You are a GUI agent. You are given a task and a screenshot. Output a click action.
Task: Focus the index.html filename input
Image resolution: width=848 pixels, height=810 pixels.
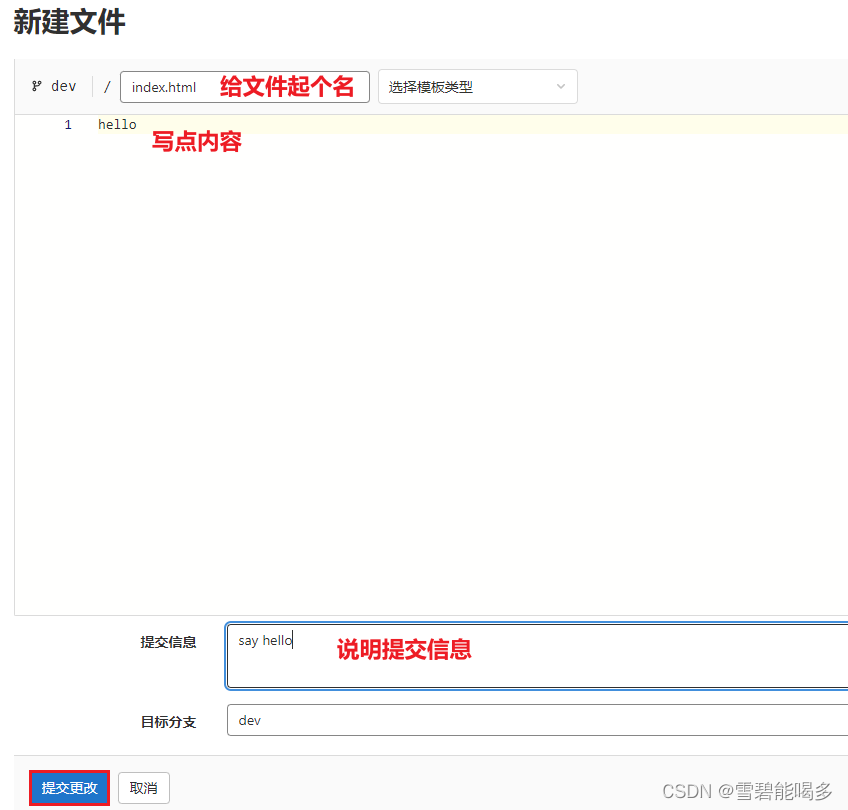[200, 86]
